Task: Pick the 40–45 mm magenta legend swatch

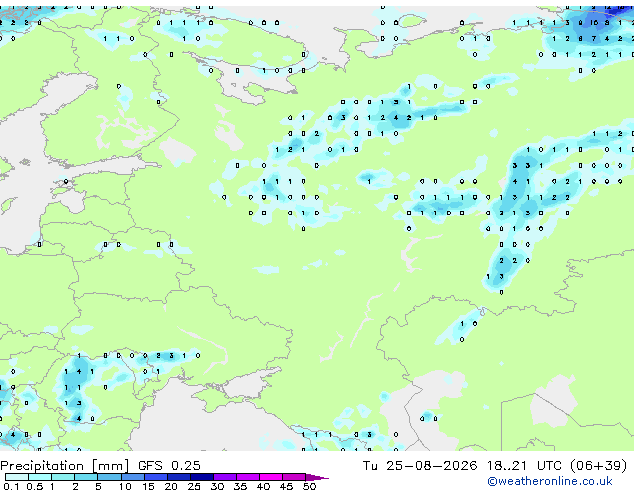Action: pyautogui.click(x=271, y=477)
